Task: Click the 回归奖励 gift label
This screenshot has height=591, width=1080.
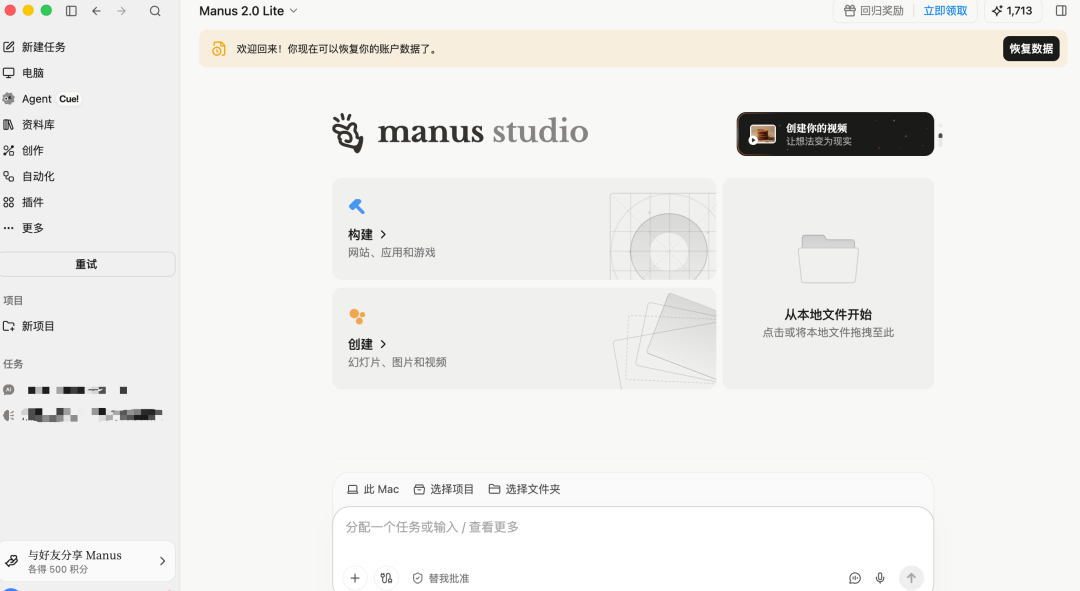Action: point(873,11)
